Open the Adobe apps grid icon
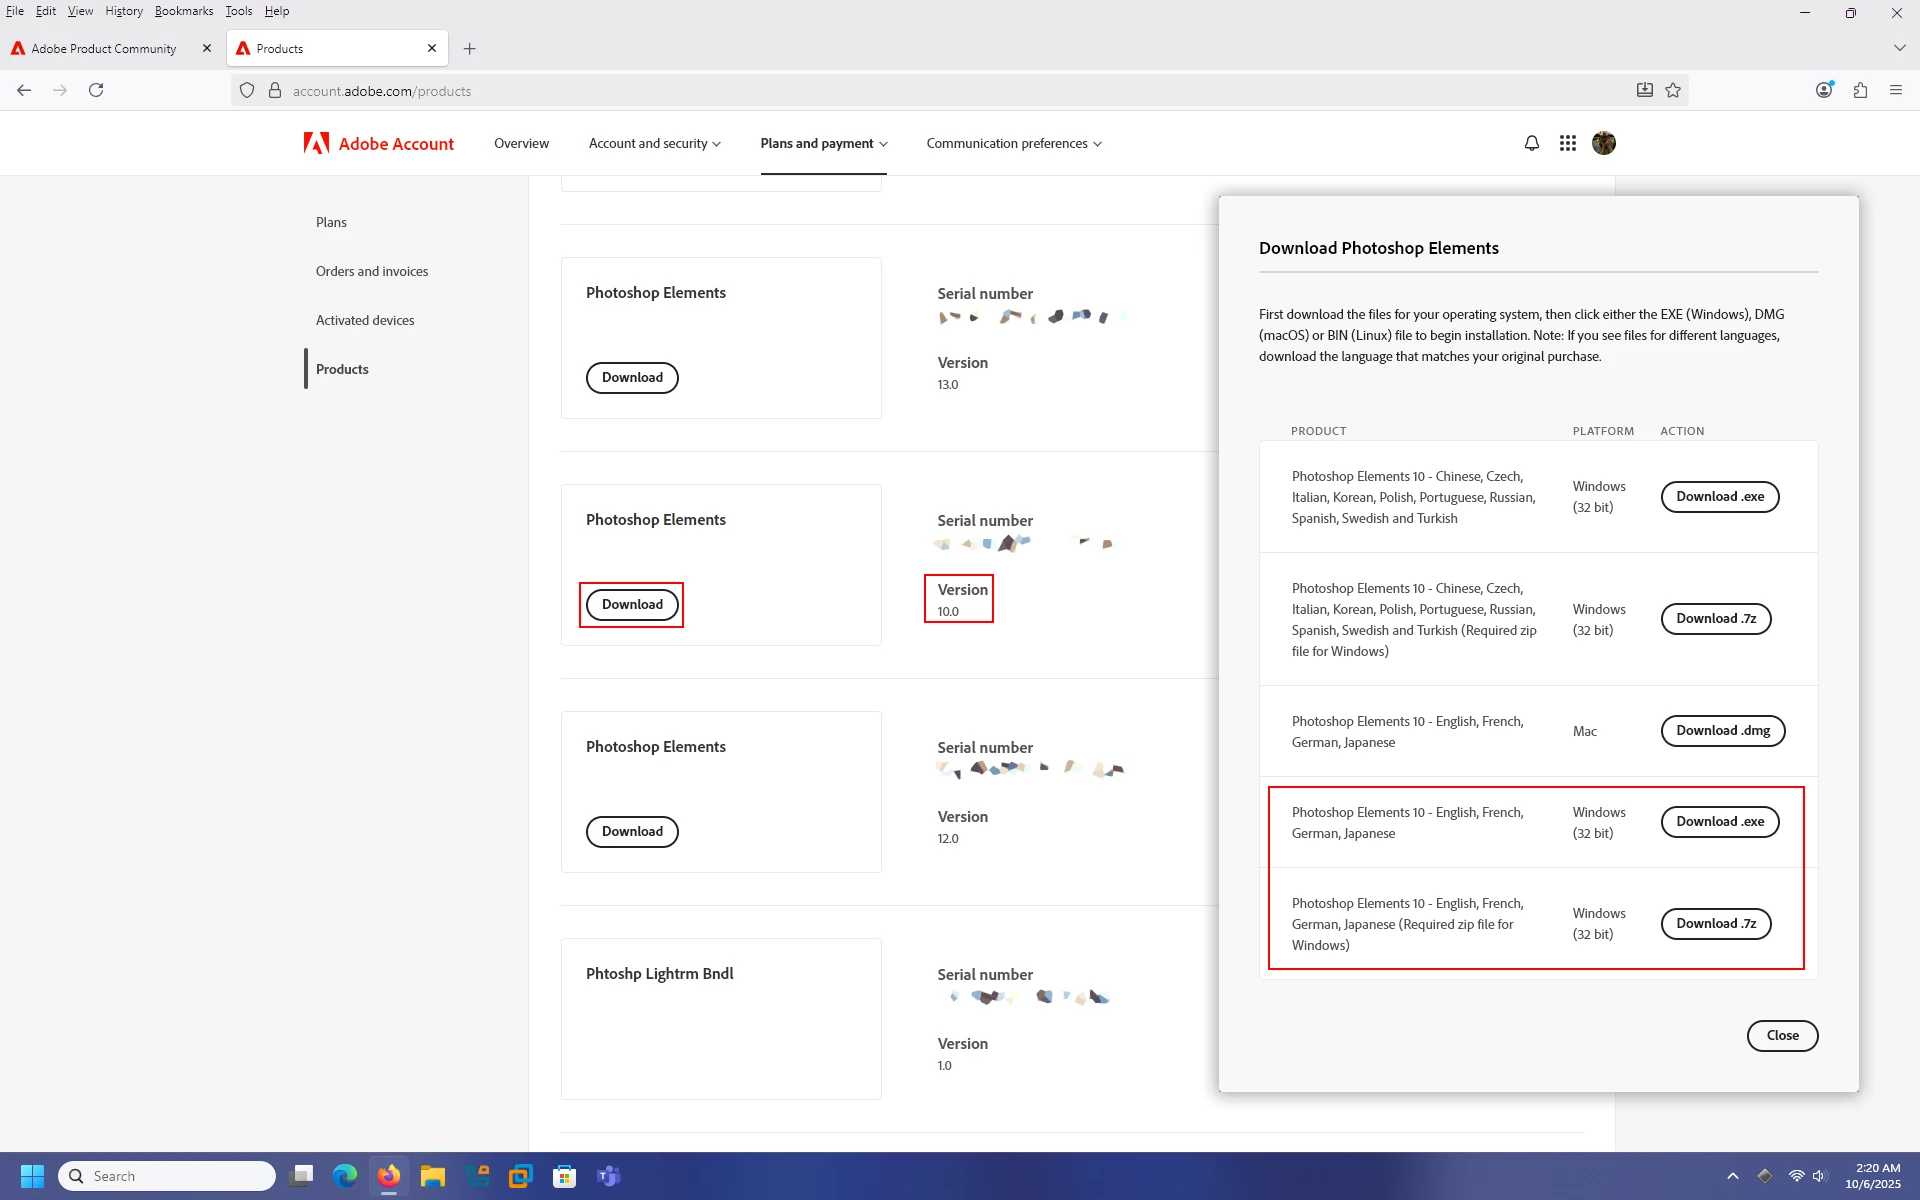Screen dimensions: 1920x1200 (x=1567, y=143)
